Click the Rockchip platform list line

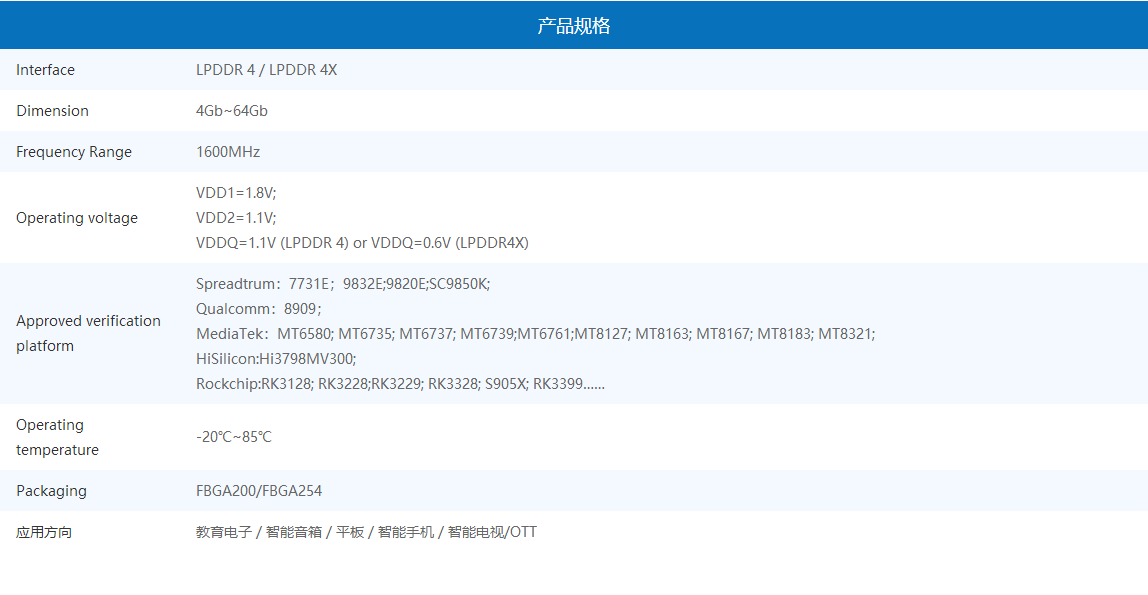(x=400, y=383)
